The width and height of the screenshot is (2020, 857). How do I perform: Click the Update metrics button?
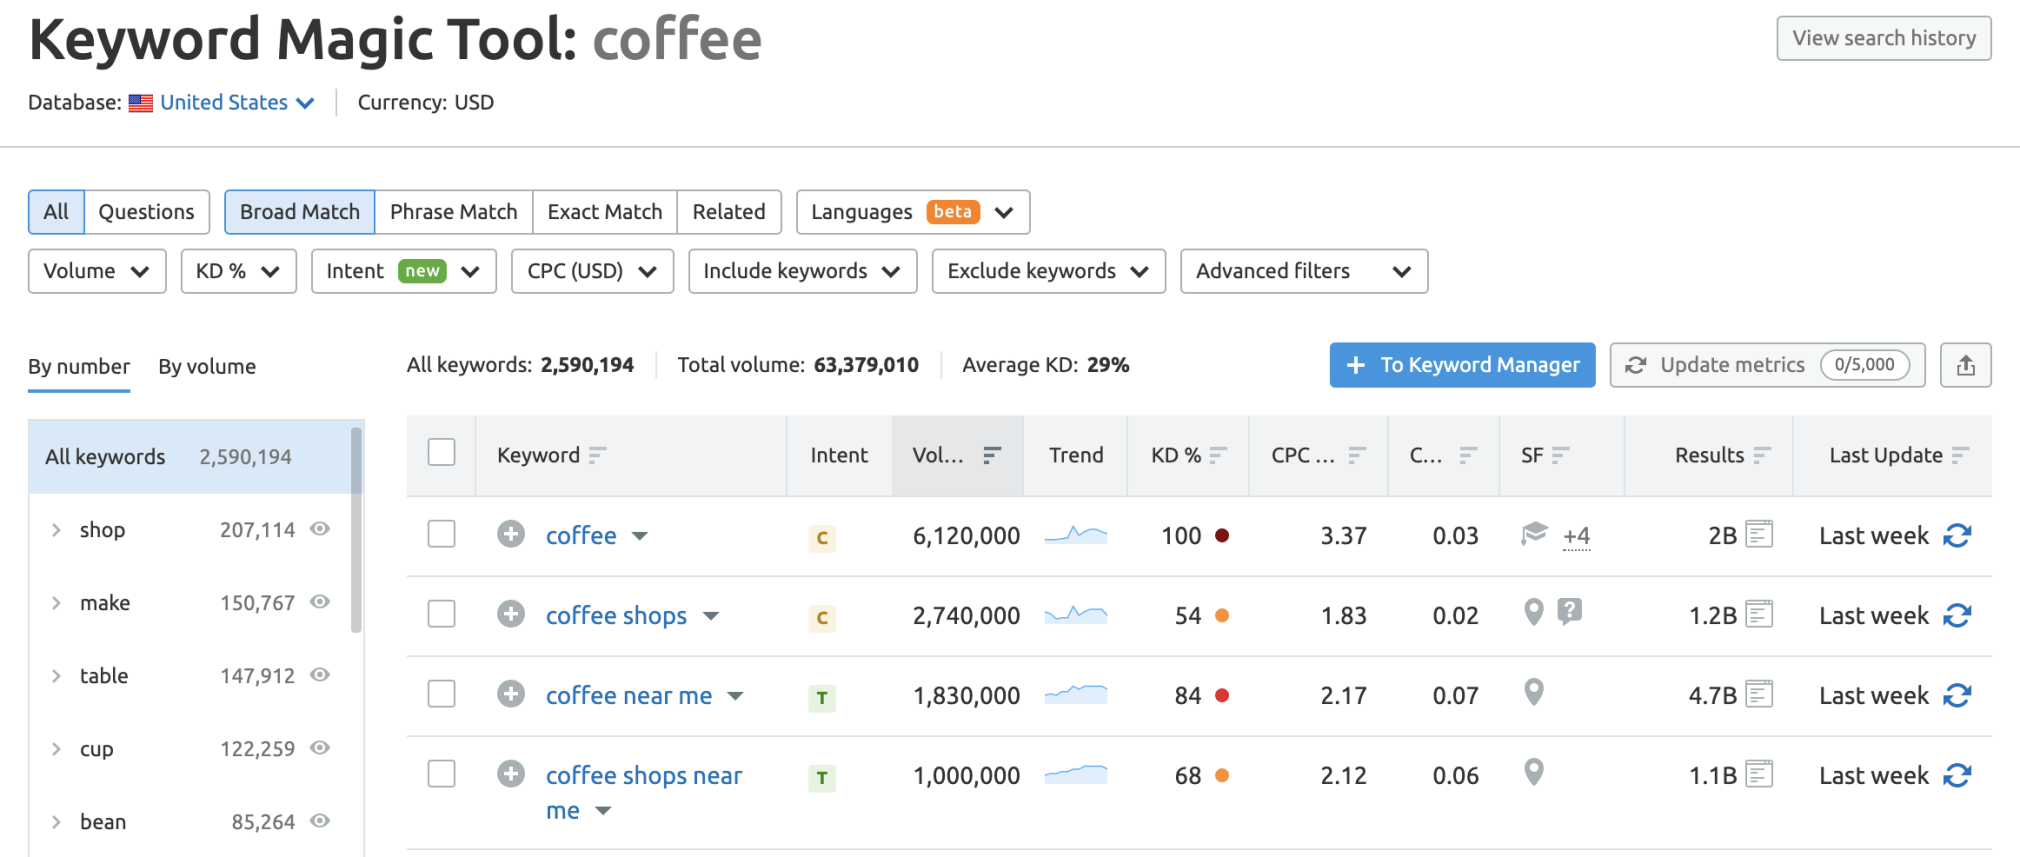click(x=1768, y=365)
